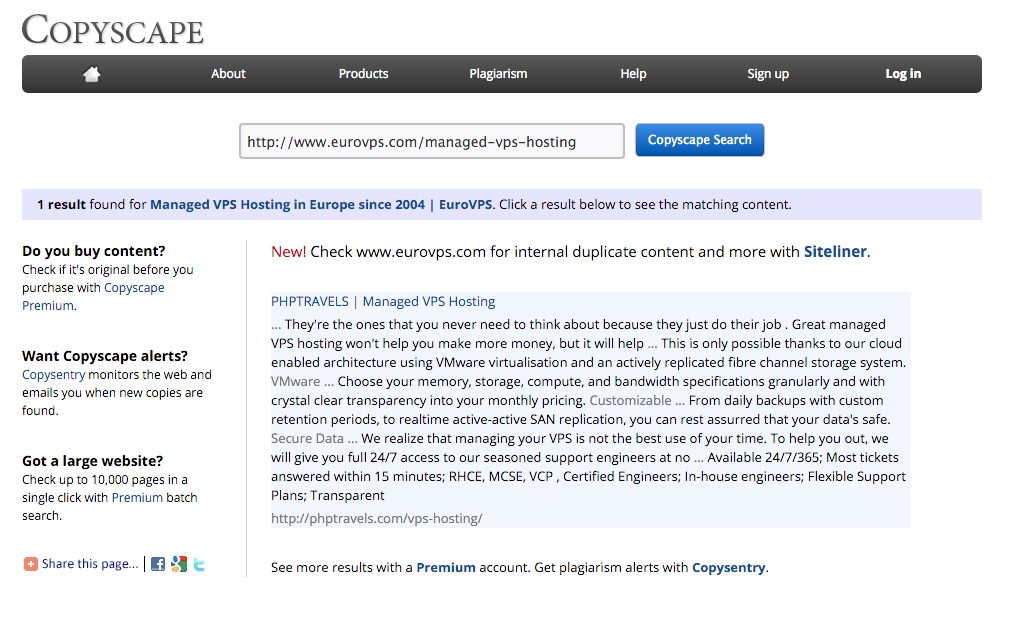The image size is (1012, 643).
Task: Go to the home page icon
Action: click(92, 74)
